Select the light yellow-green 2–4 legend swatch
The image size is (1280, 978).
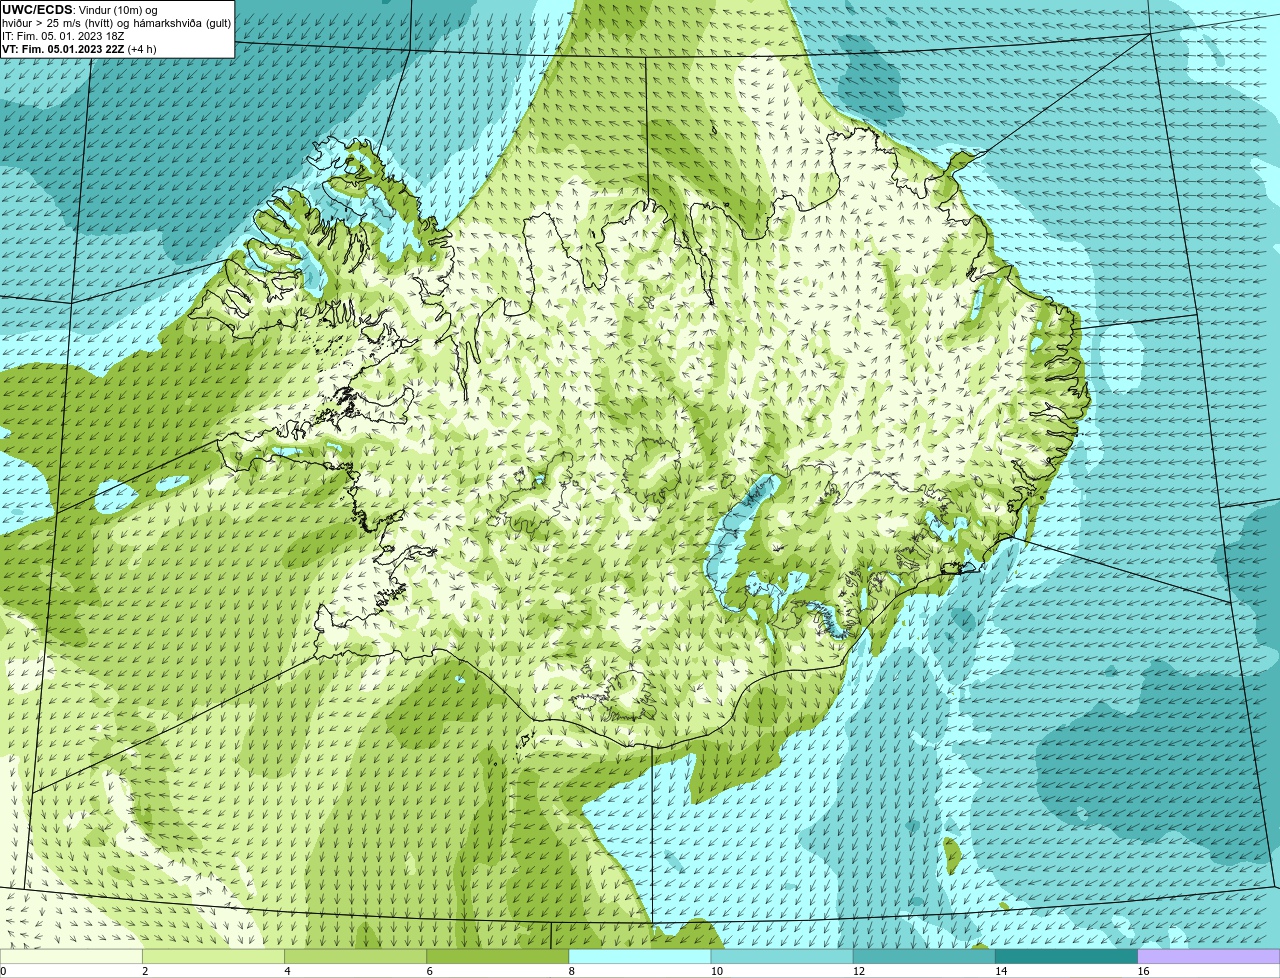(213, 957)
